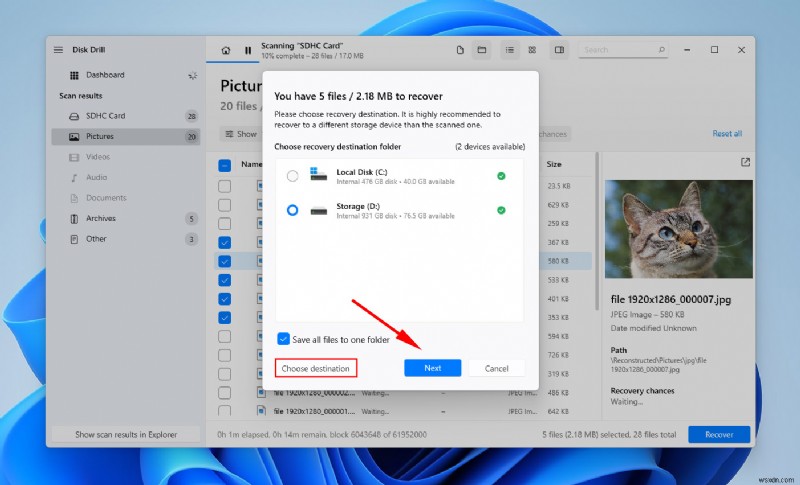Image resolution: width=800 pixels, height=485 pixels.
Task: Click the Size column header
Action: (x=554, y=164)
